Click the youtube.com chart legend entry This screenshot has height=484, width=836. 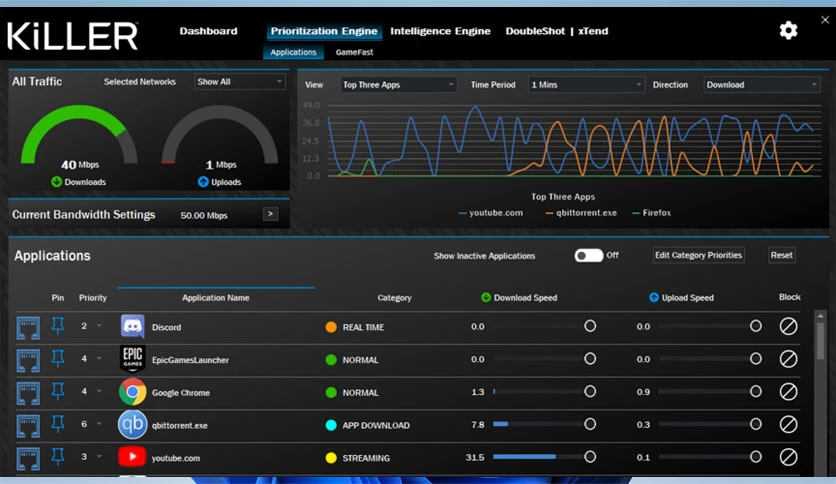[x=491, y=213]
